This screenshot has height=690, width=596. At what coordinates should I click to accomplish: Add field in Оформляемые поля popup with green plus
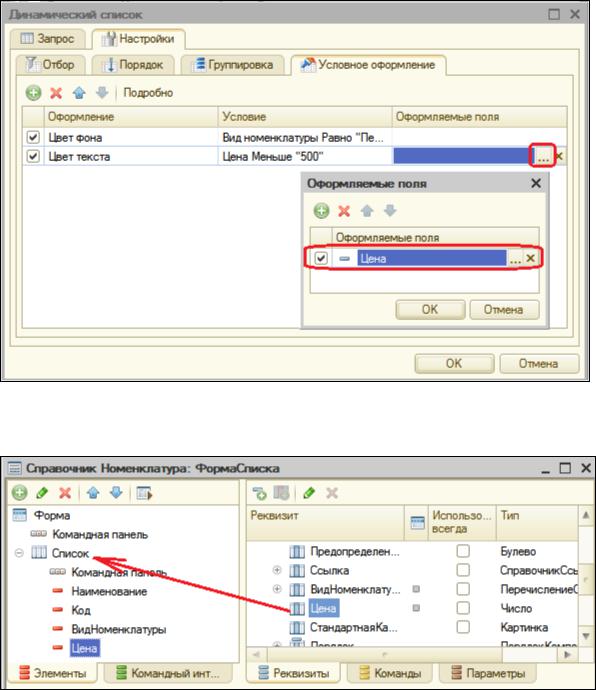coord(321,211)
